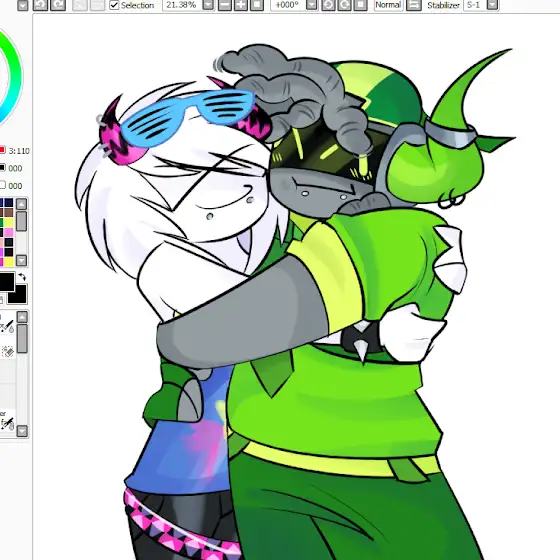Rotate canvas clockwise icon
The height and width of the screenshot is (560, 560).
click(x=344, y=5)
